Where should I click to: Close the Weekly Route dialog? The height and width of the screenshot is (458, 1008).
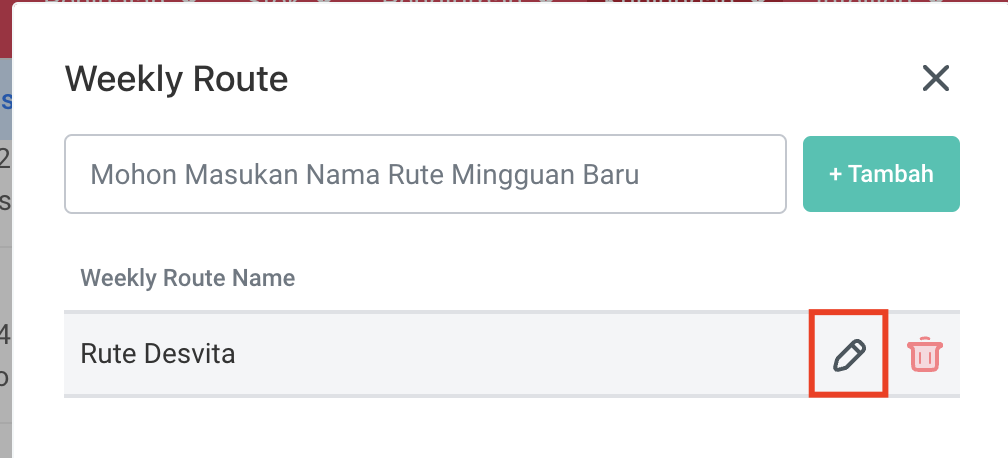pos(935,78)
